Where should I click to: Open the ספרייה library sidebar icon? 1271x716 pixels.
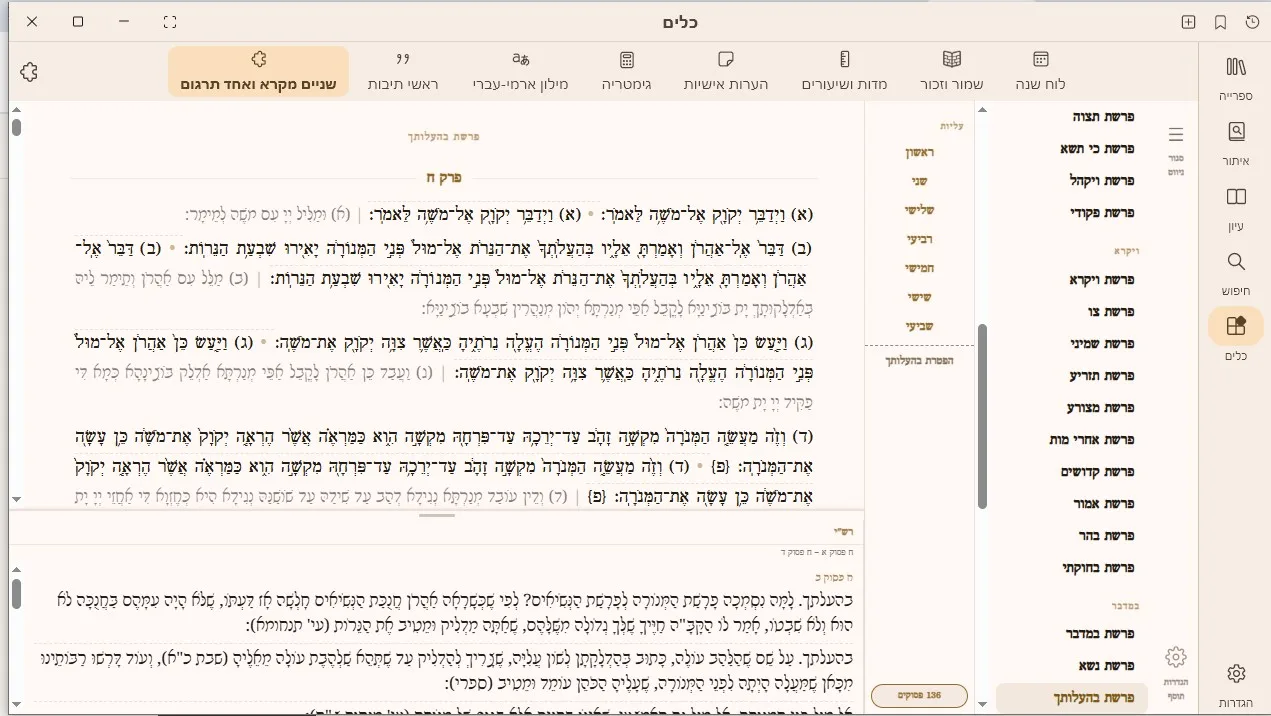[x=1236, y=77]
